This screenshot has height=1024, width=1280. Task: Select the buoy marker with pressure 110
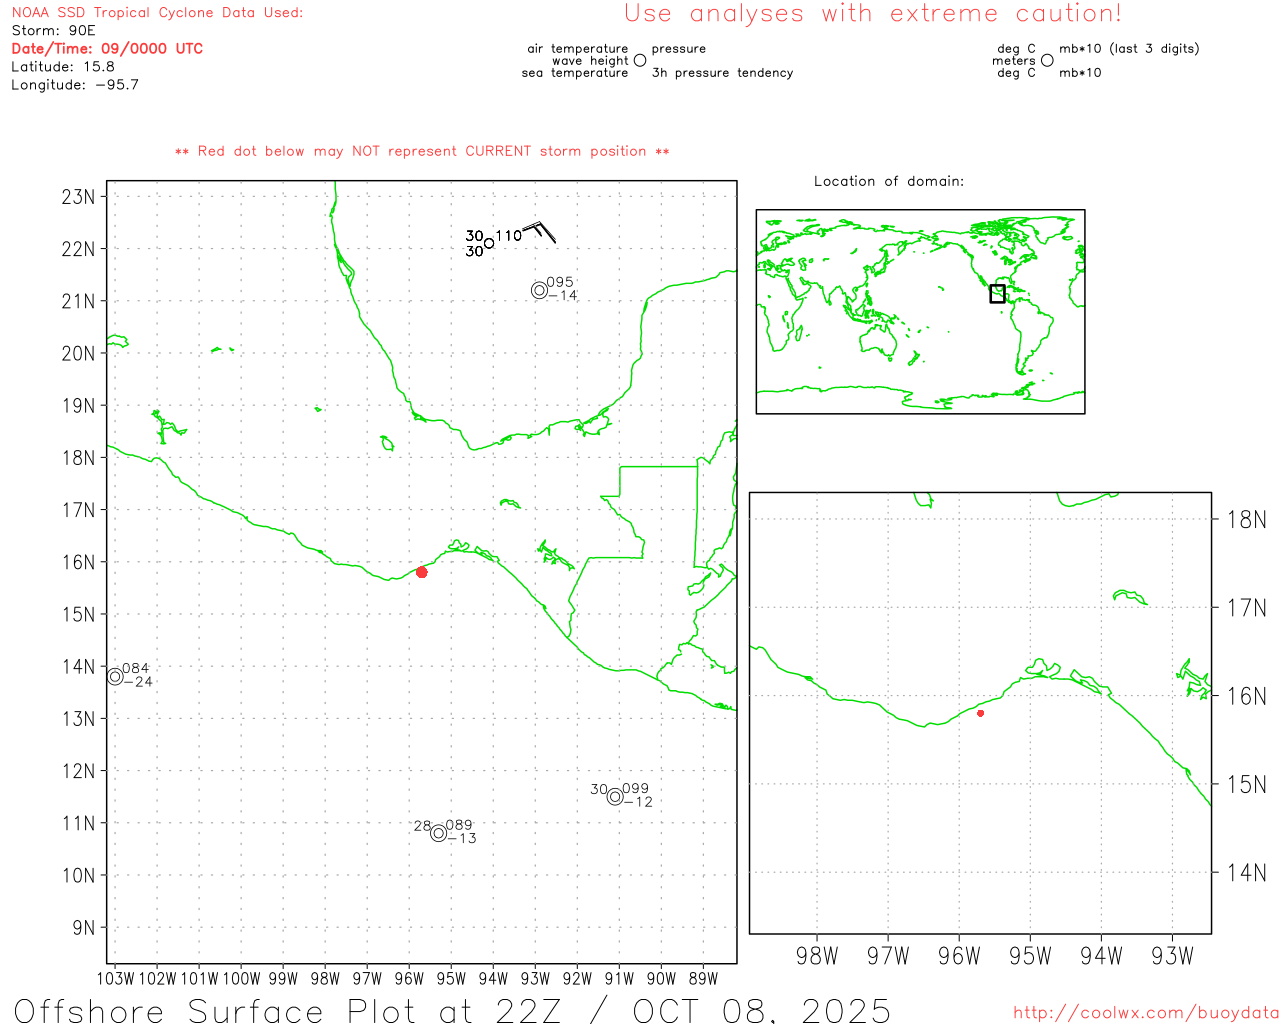489,243
